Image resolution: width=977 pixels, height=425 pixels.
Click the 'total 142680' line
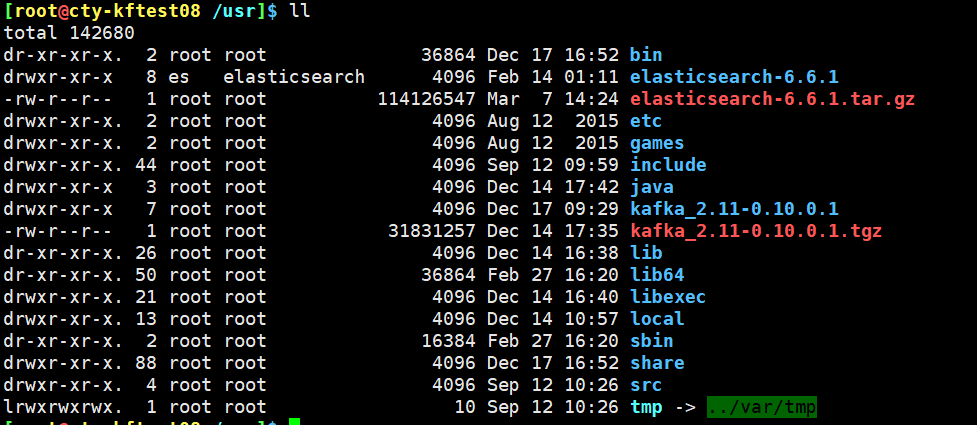(x=69, y=32)
